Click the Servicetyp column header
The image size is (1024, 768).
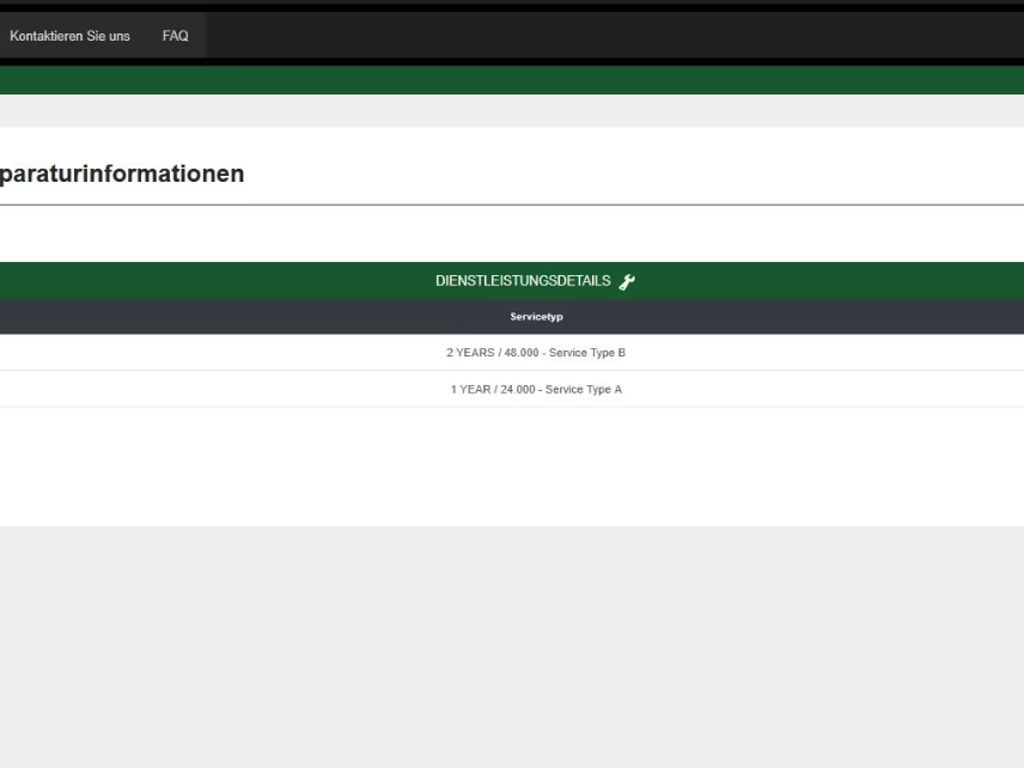coord(536,317)
